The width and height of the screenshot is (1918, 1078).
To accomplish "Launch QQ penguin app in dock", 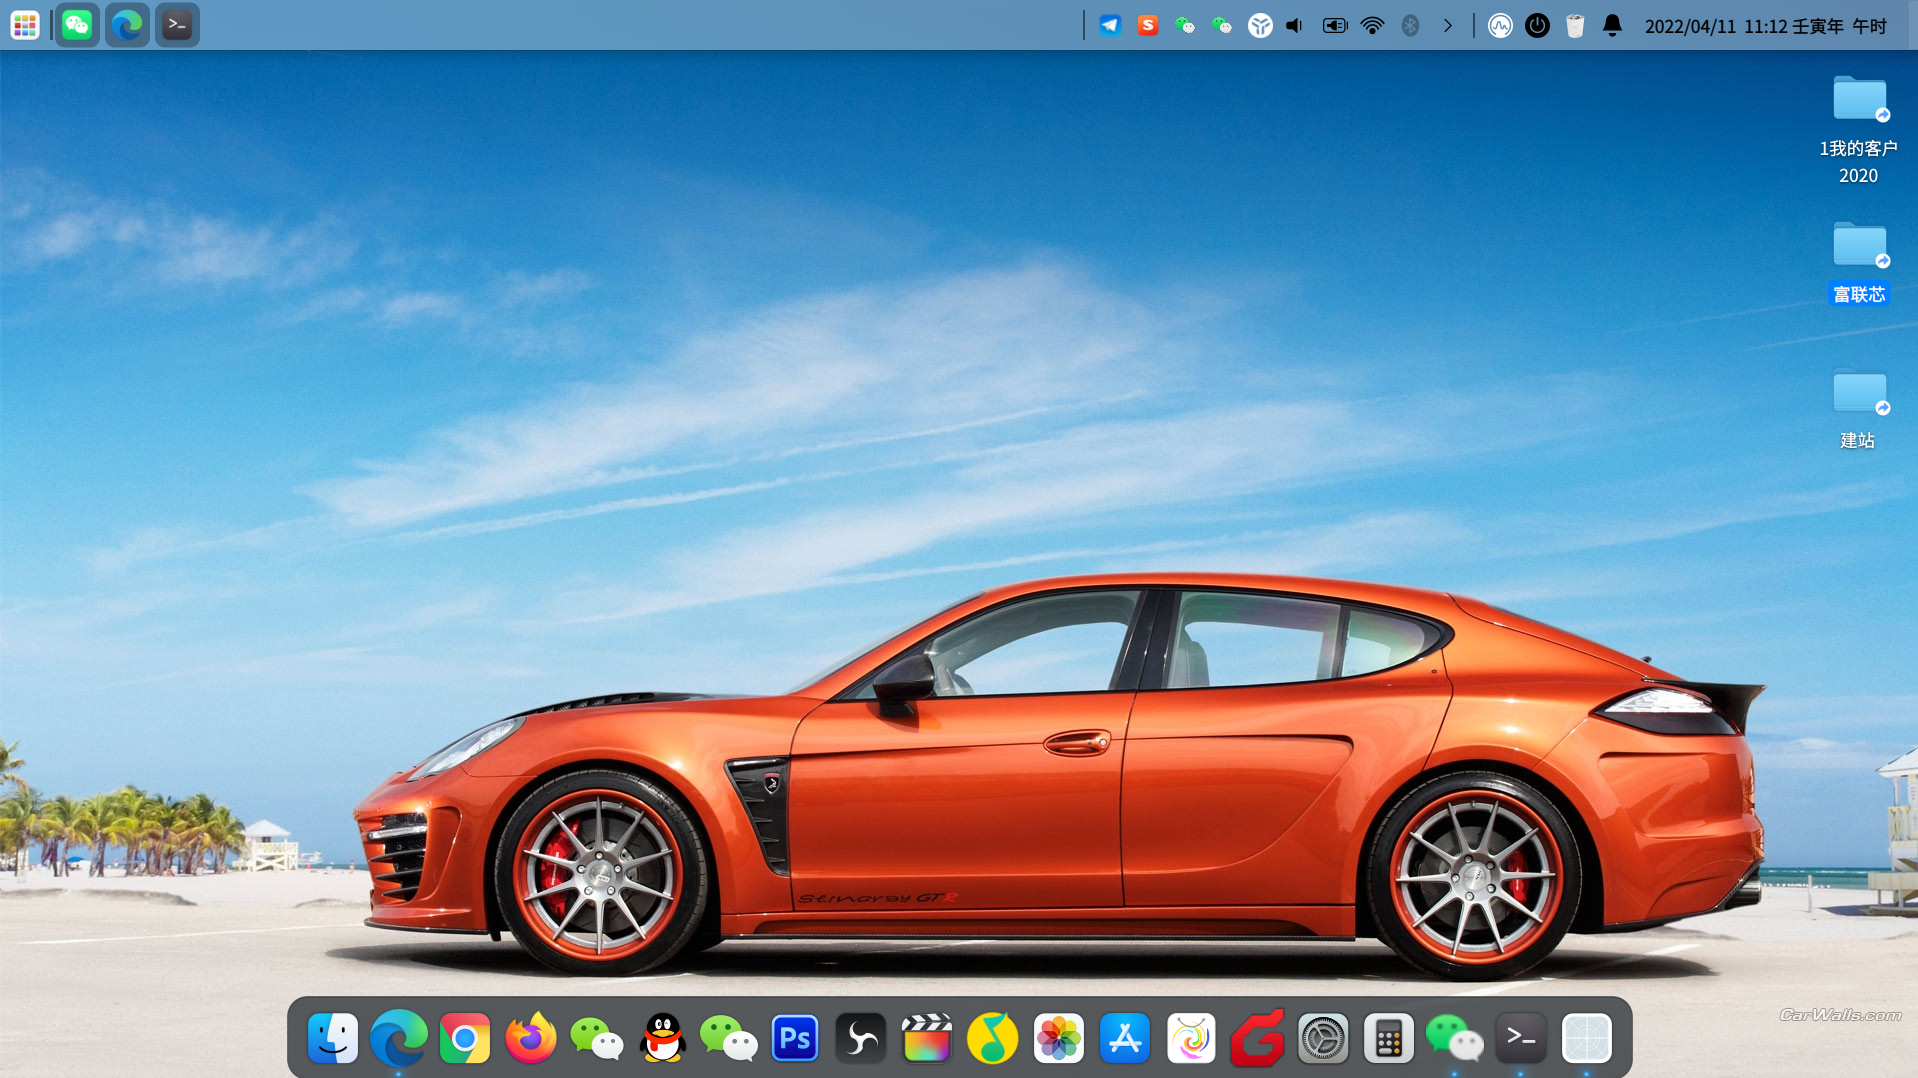I will pyautogui.click(x=662, y=1039).
